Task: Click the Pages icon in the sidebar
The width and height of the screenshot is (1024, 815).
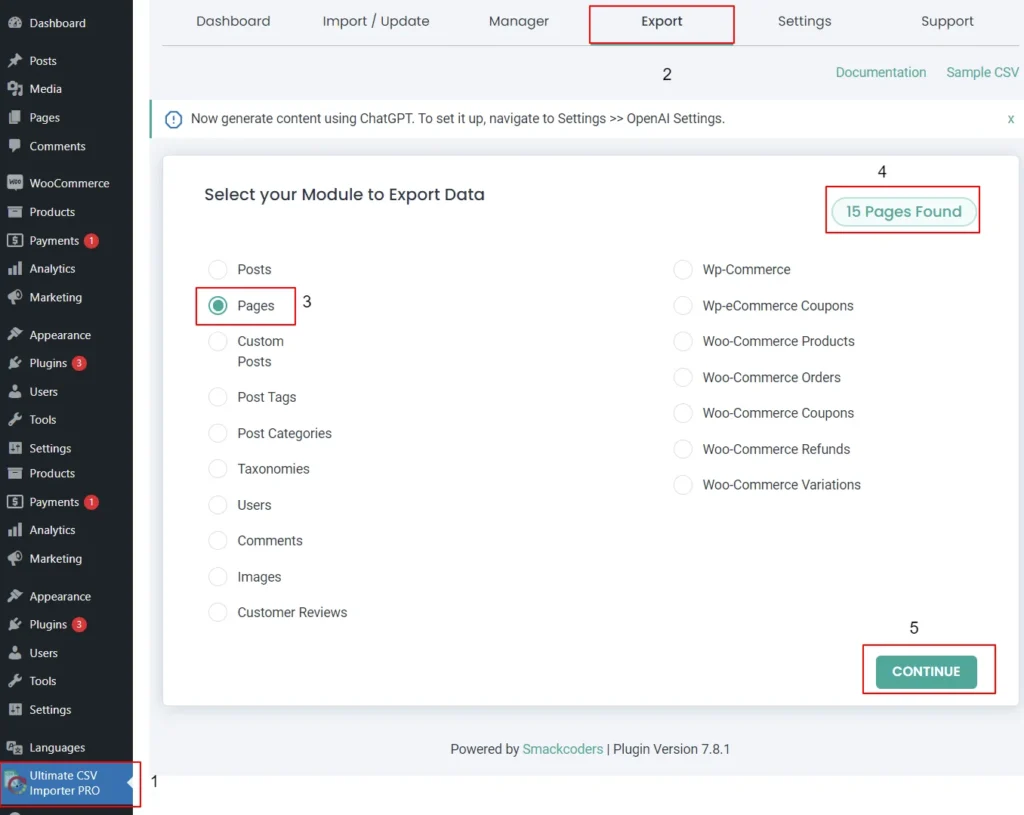Action: pyautogui.click(x=15, y=118)
